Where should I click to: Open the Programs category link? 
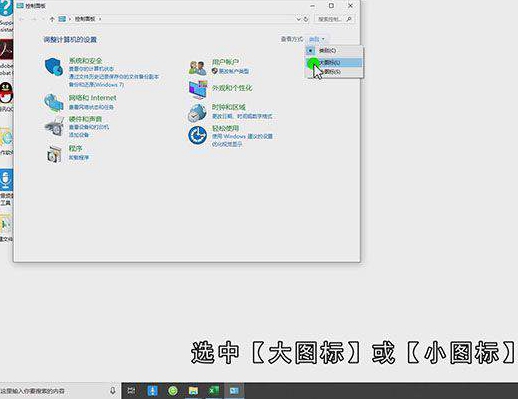[x=75, y=148]
